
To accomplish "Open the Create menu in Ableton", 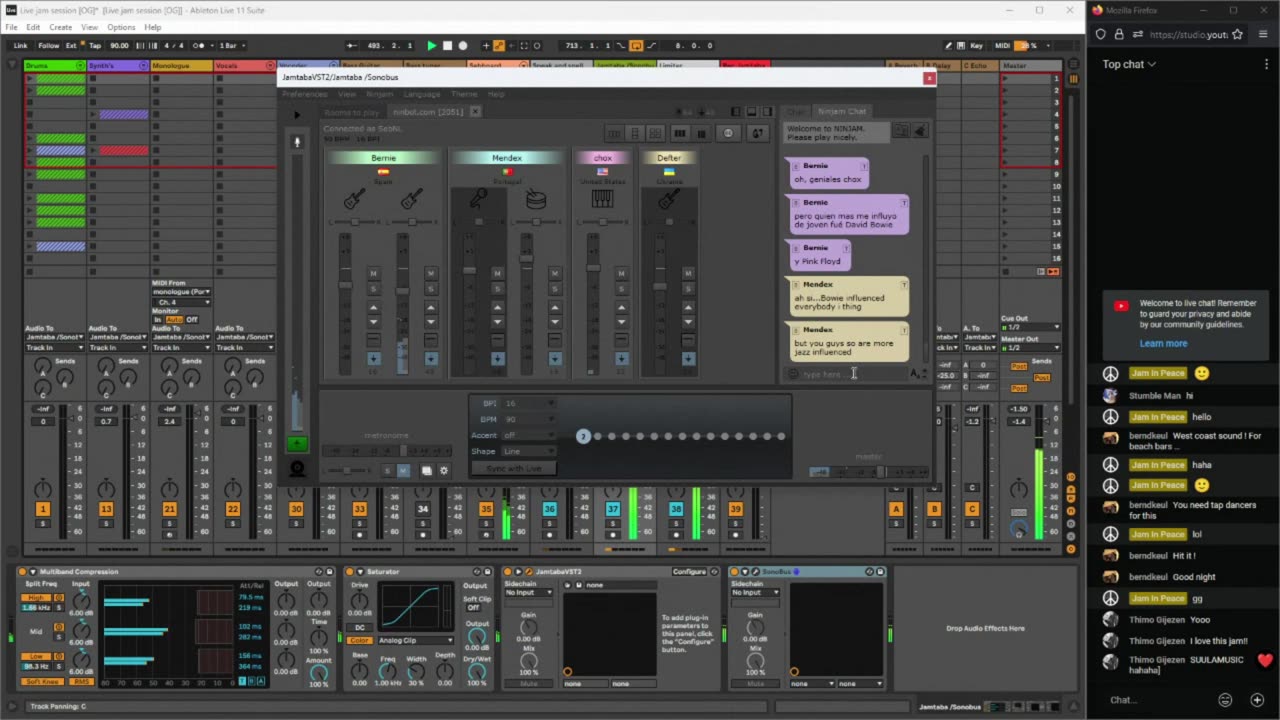I will pos(60,27).
